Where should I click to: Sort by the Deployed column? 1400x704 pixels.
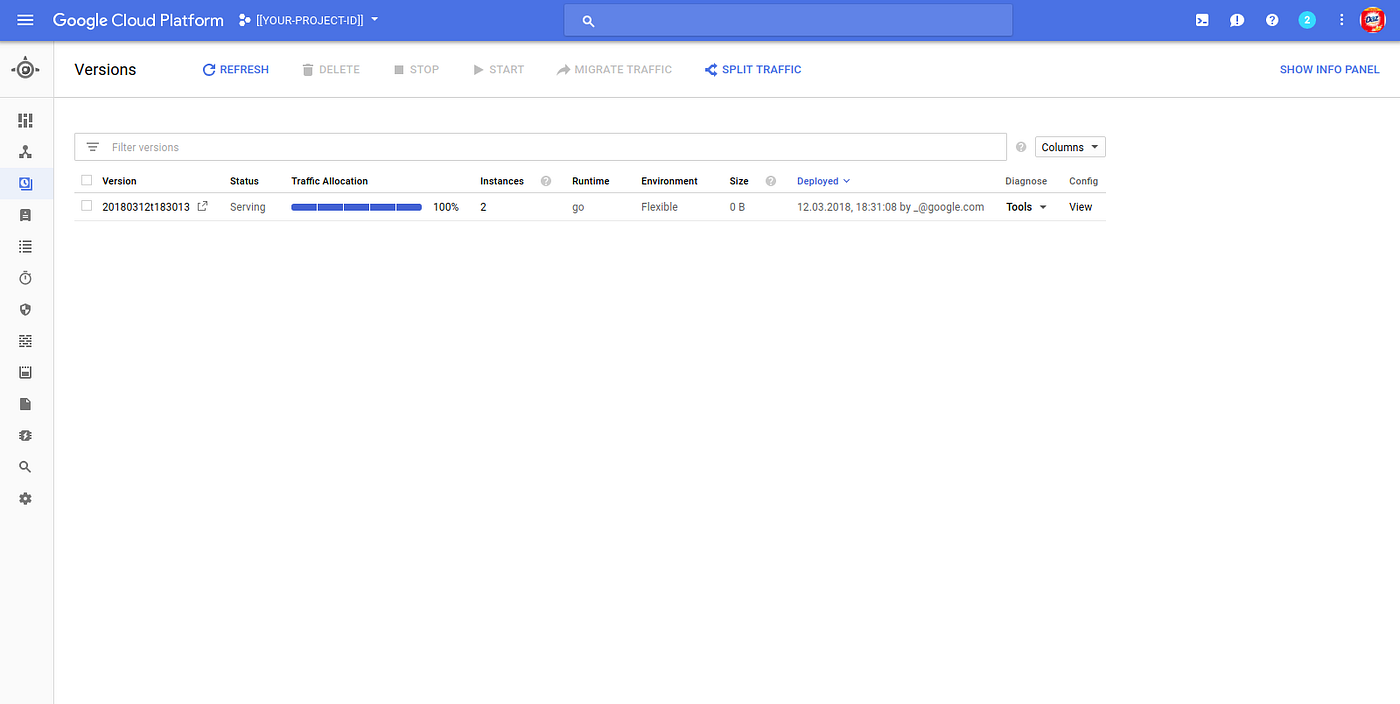[818, 180]
